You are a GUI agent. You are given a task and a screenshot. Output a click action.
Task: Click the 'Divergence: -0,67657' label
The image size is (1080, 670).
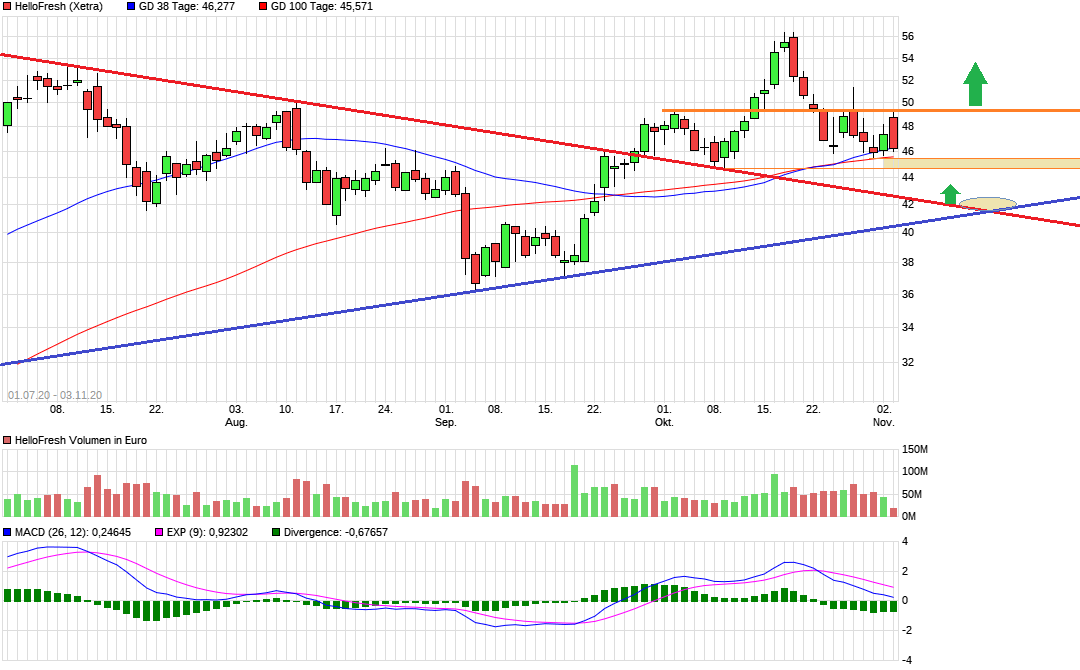click(x=335, y=532)
